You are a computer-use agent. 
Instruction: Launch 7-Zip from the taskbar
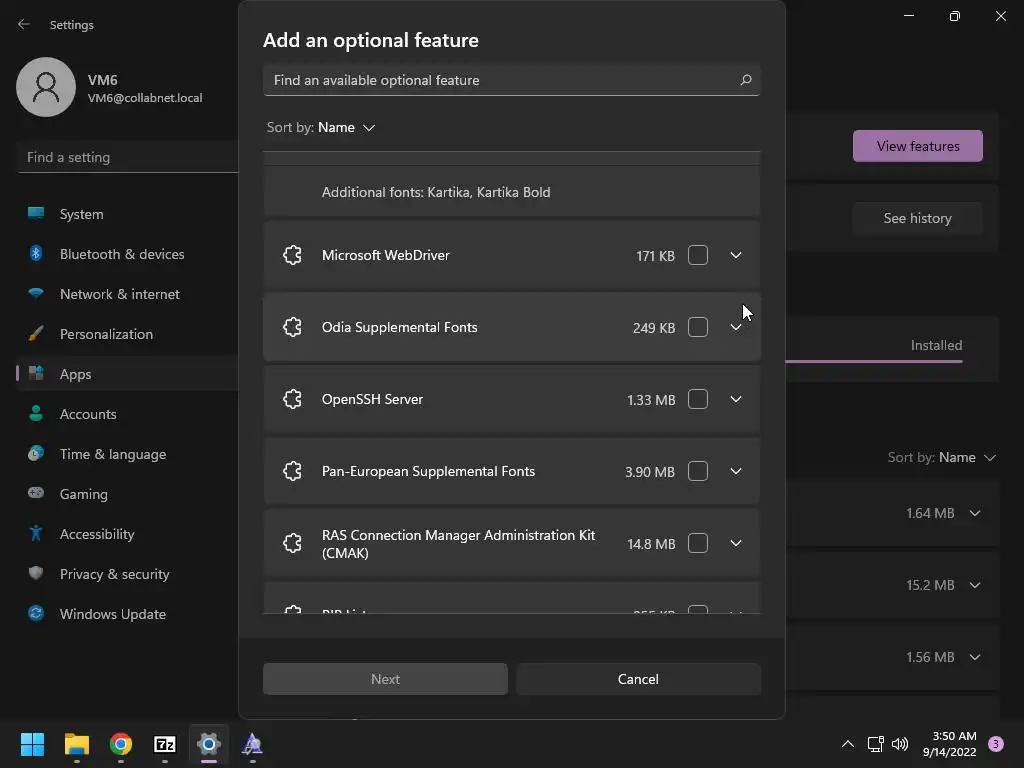click(x=165, y=744)
